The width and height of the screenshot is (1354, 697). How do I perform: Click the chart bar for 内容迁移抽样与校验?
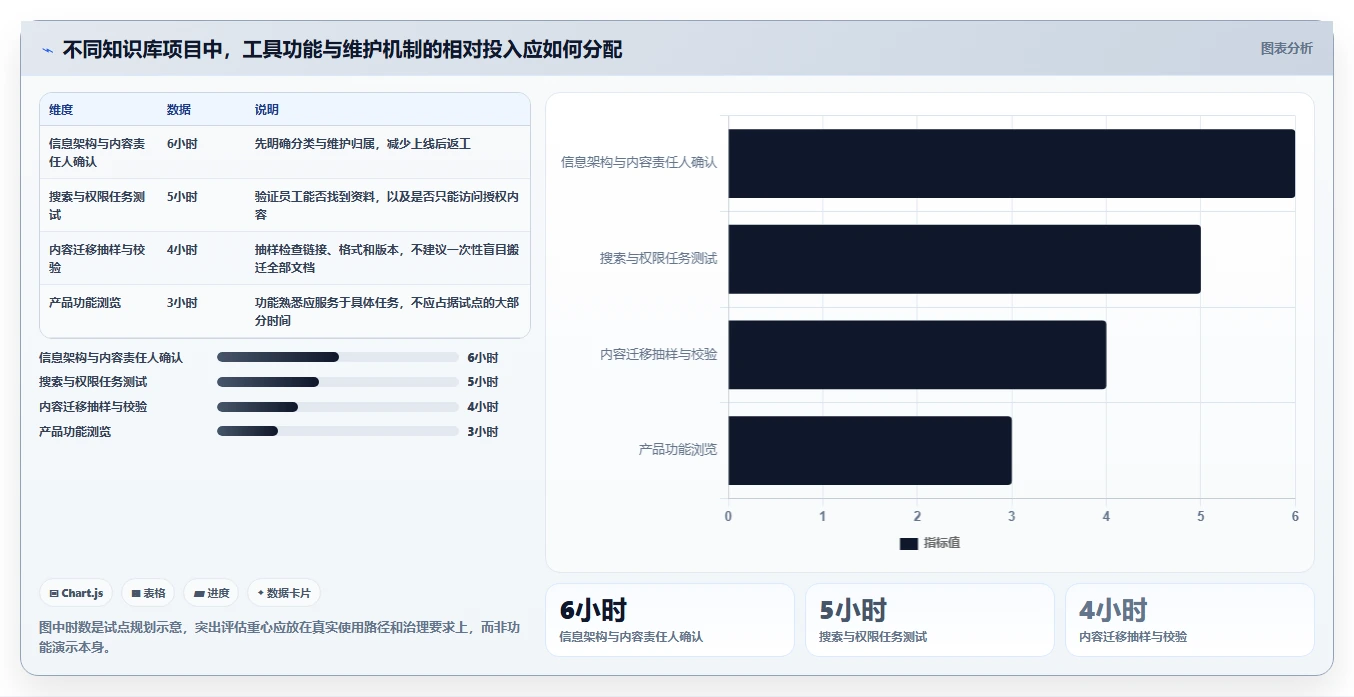(x=917, y=354)
